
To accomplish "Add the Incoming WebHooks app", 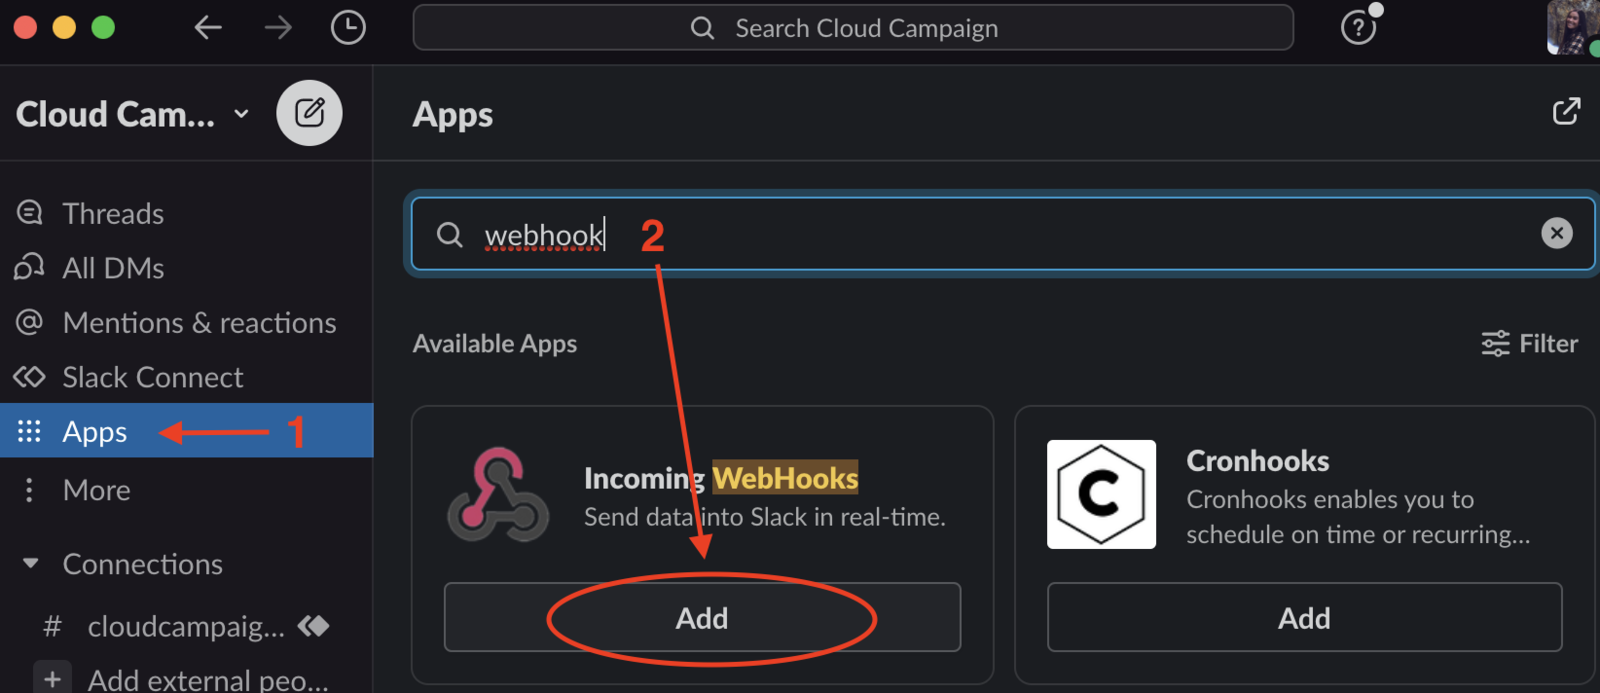I will point(702,618).
